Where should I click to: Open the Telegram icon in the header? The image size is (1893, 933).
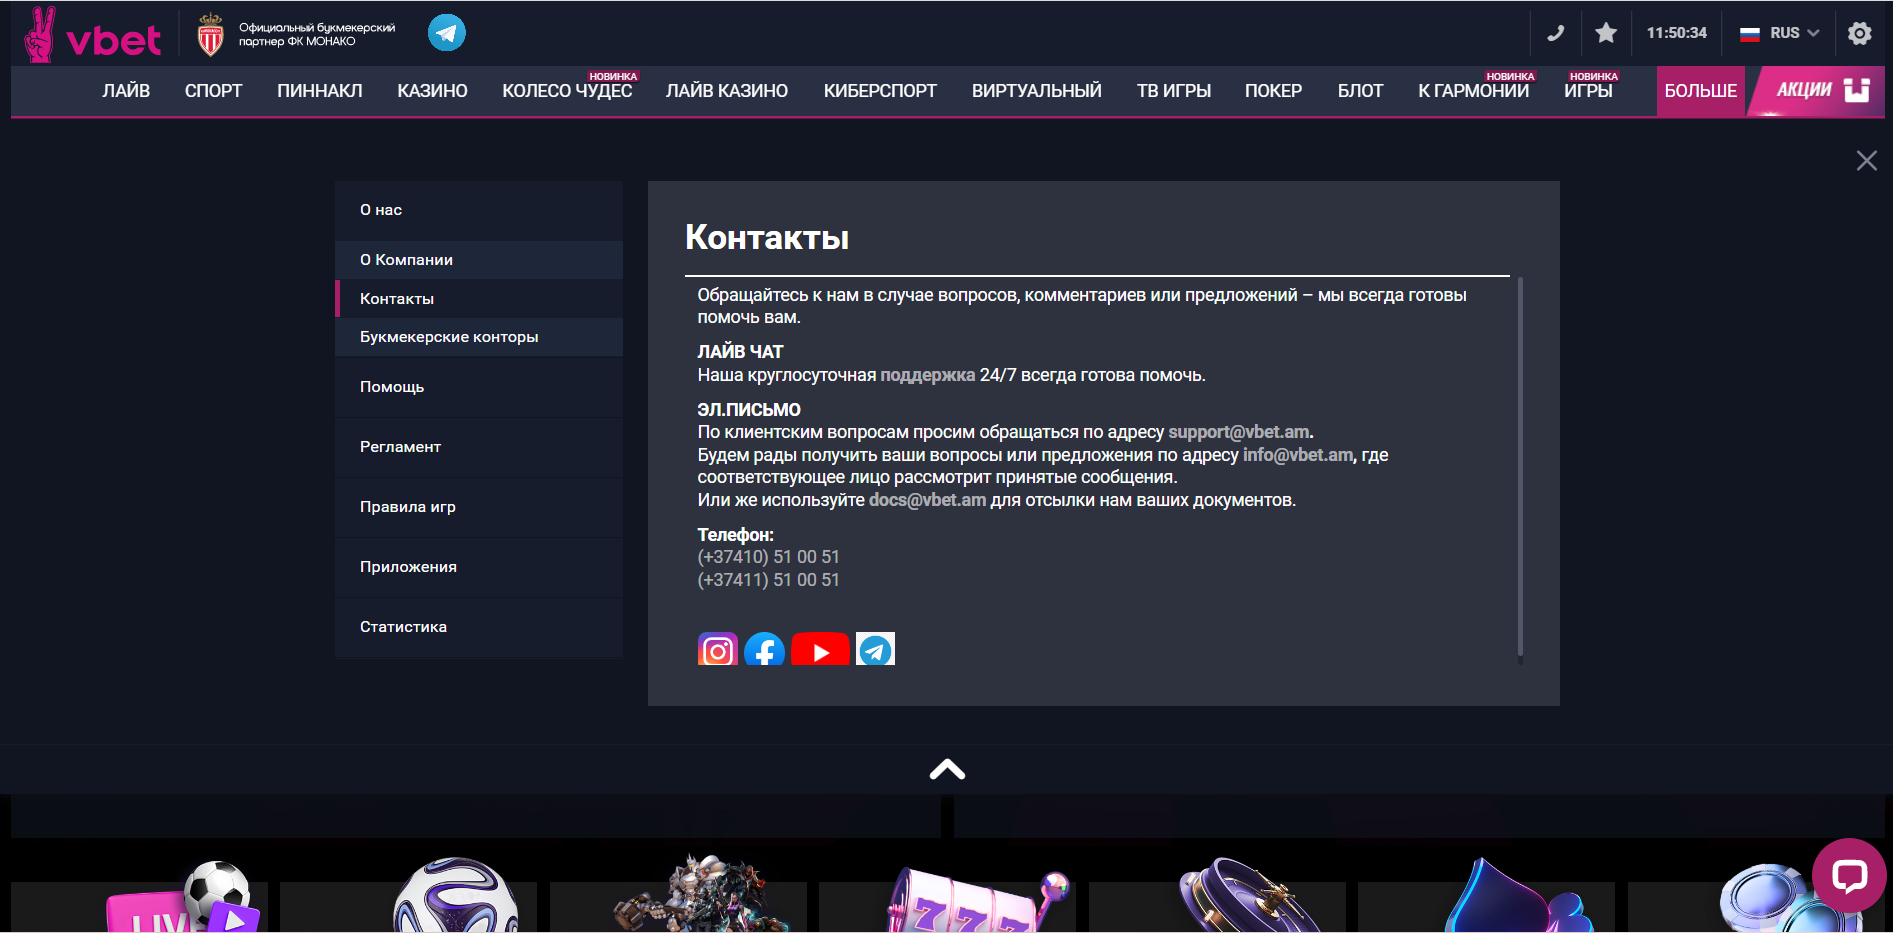[x=447, y=33]
